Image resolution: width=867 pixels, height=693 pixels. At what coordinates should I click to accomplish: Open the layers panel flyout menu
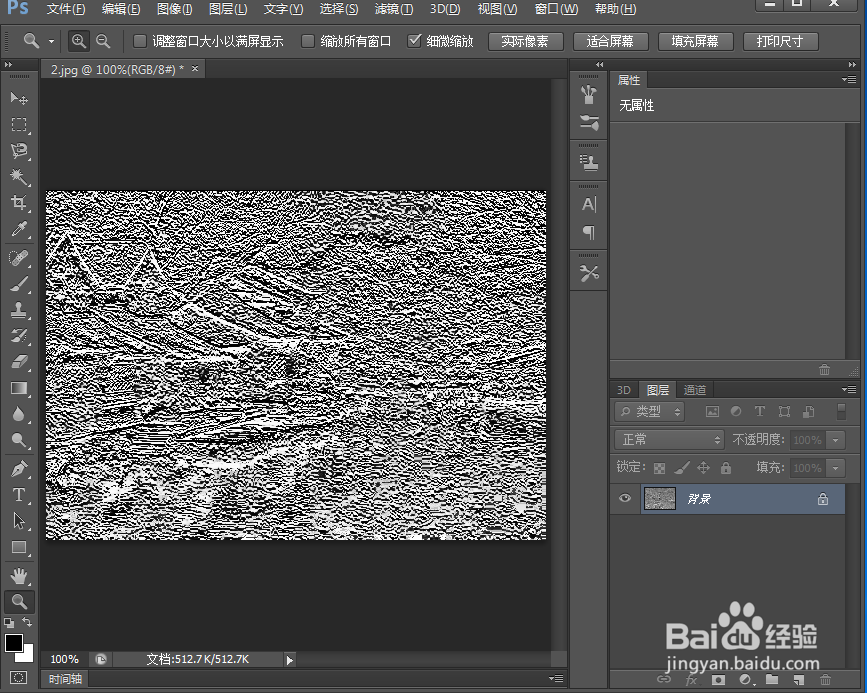(849, 389)
